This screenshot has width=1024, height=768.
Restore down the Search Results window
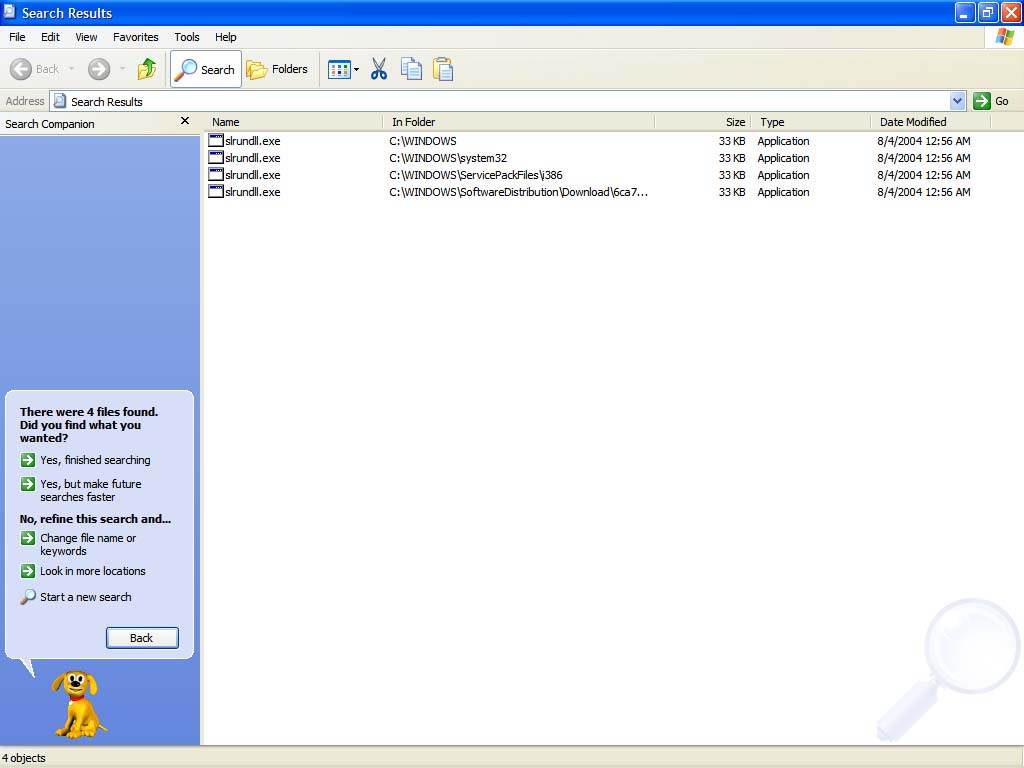[x=987, y=12]
